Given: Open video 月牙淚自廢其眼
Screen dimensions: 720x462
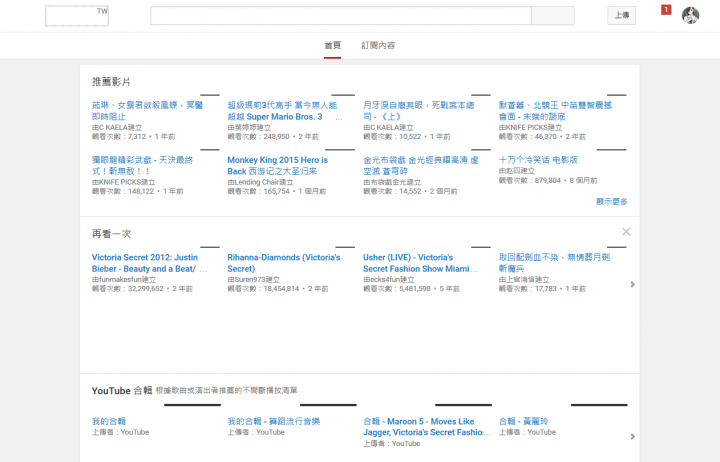Looking at the screenshot, I should [x=418, y=111].
